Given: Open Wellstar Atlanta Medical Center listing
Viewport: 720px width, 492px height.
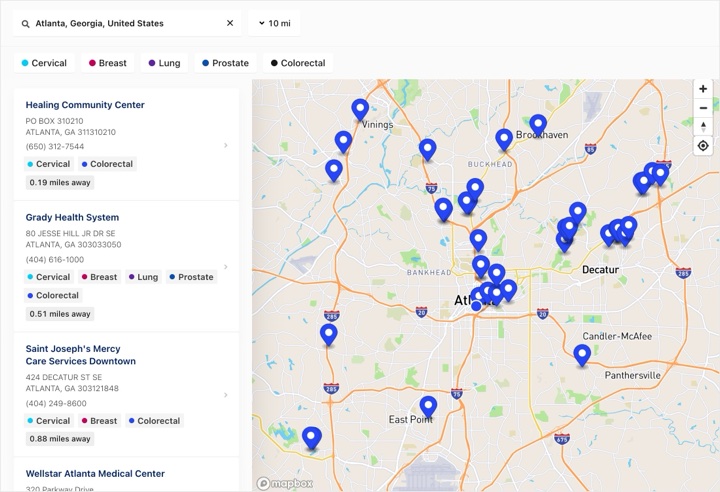Looking at the screenshot, I should point(95,474).
